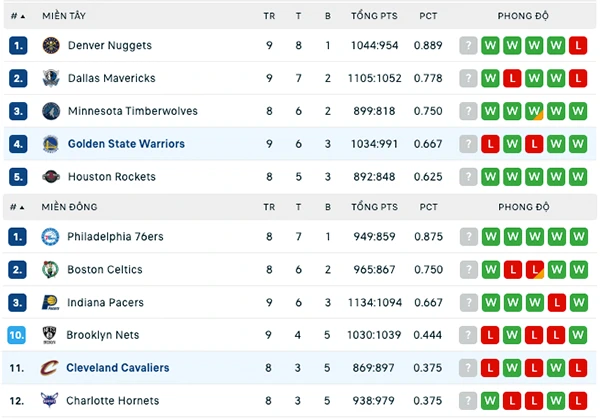Click the Dallas Mavericks team logo
The height and width of the screenshot is (419, 600).
[x=51, y=78]
